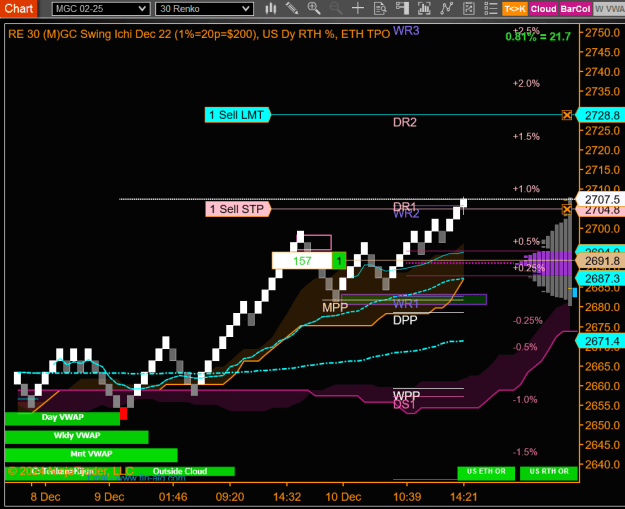
Task: Enable the cross hair cursor tool
Action: (358, 8)
